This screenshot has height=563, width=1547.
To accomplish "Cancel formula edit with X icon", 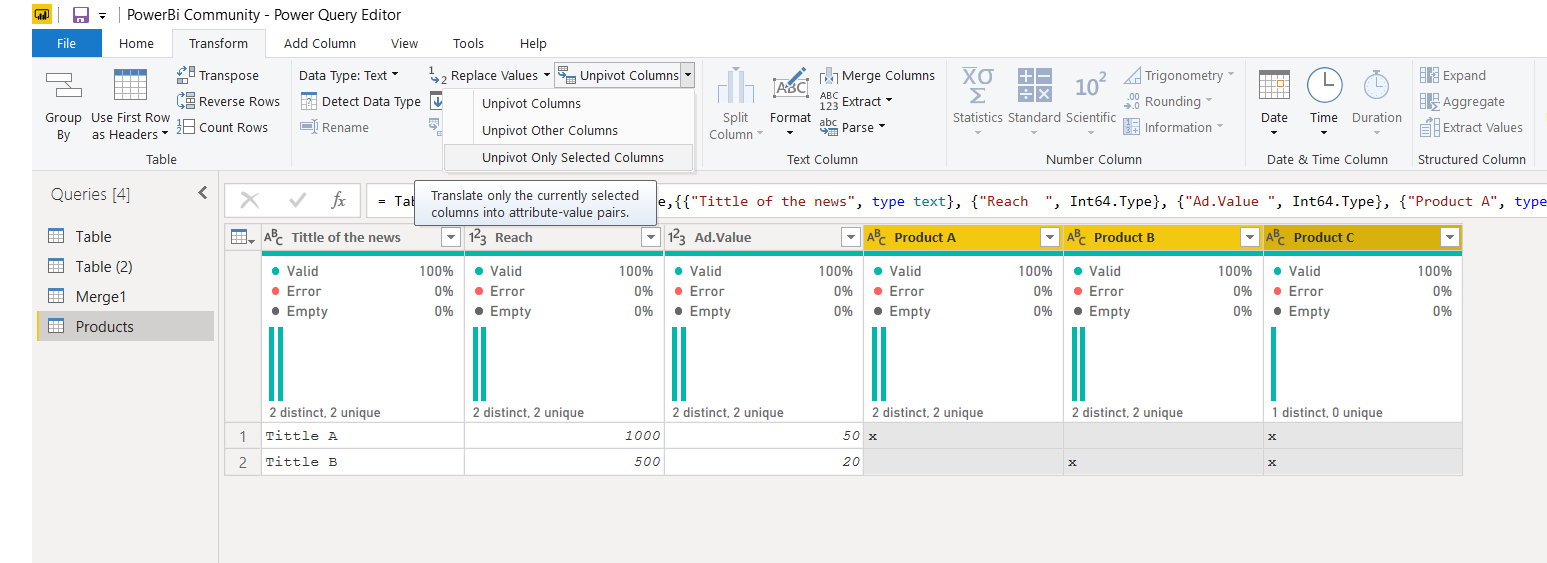I will [x=250, y=201].
